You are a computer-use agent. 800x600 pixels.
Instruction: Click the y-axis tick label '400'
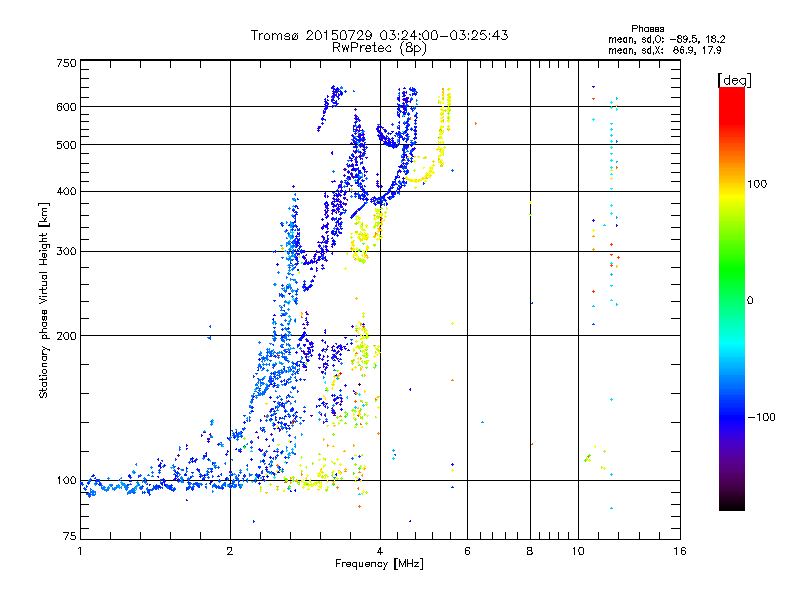click(x=66, y=192)
